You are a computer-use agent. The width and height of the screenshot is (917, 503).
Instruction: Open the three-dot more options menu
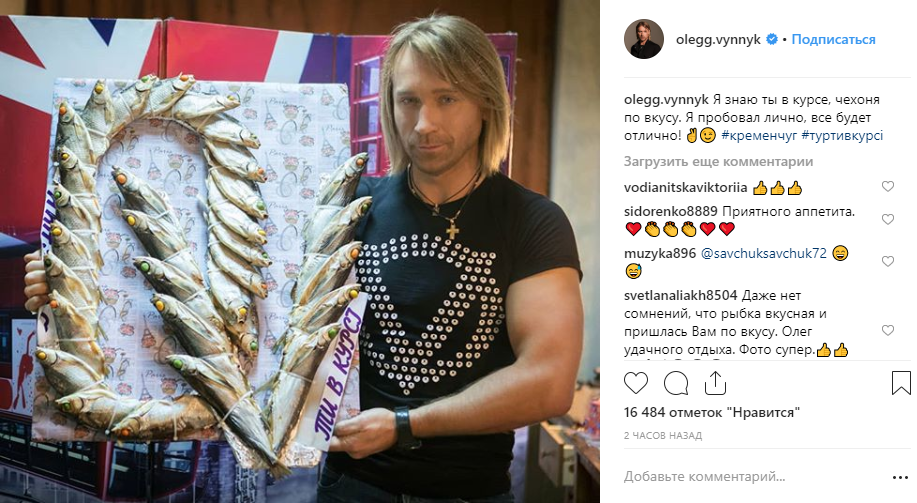pyautogui.click(x=900, y=478)
